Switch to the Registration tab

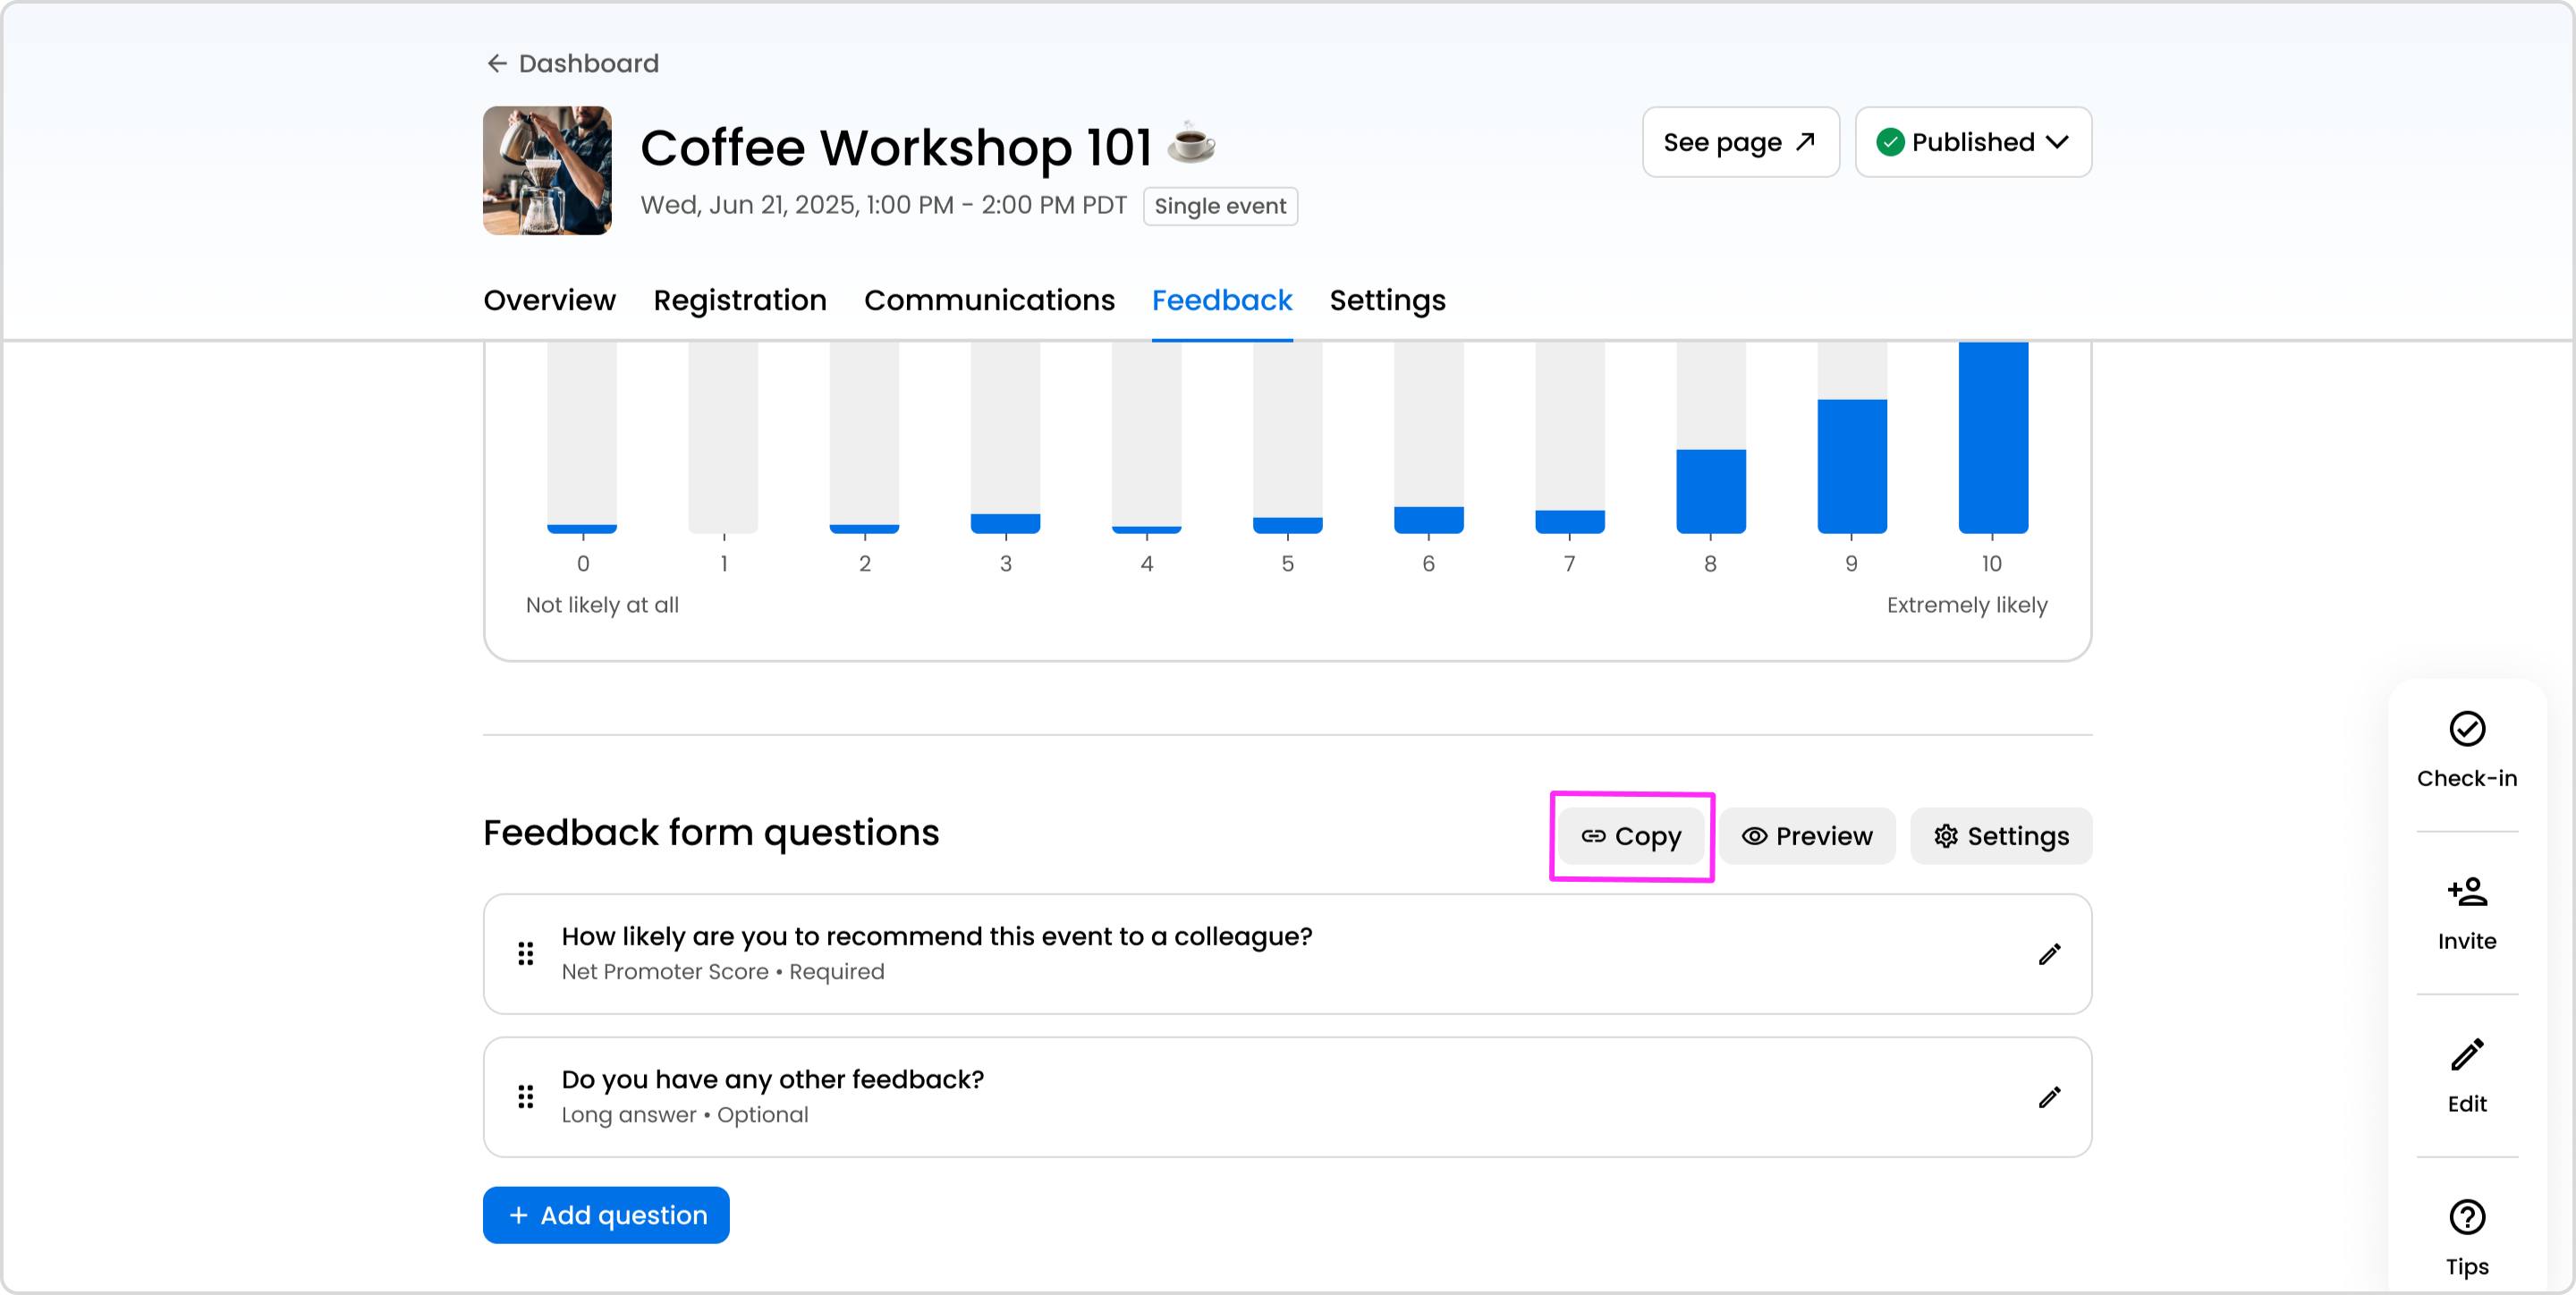[739, 300]
